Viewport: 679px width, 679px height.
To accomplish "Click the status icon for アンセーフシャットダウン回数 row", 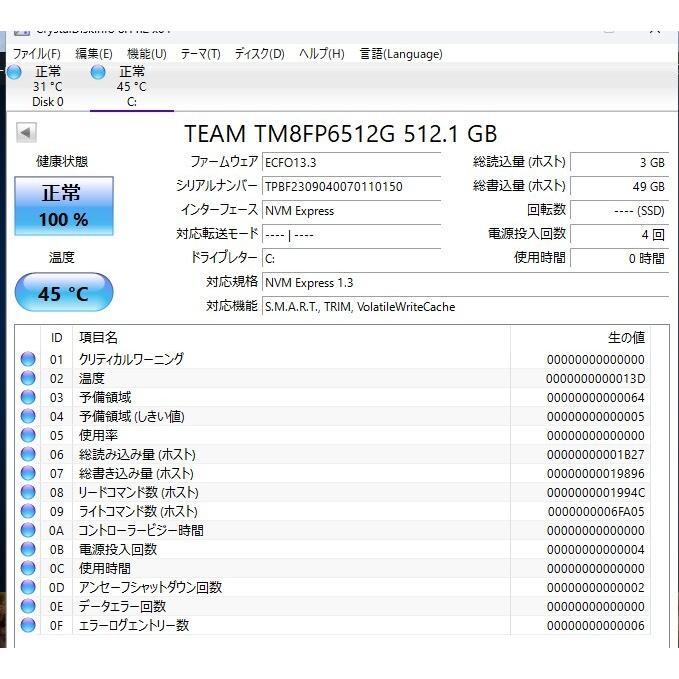I will [x=28, y=587].
